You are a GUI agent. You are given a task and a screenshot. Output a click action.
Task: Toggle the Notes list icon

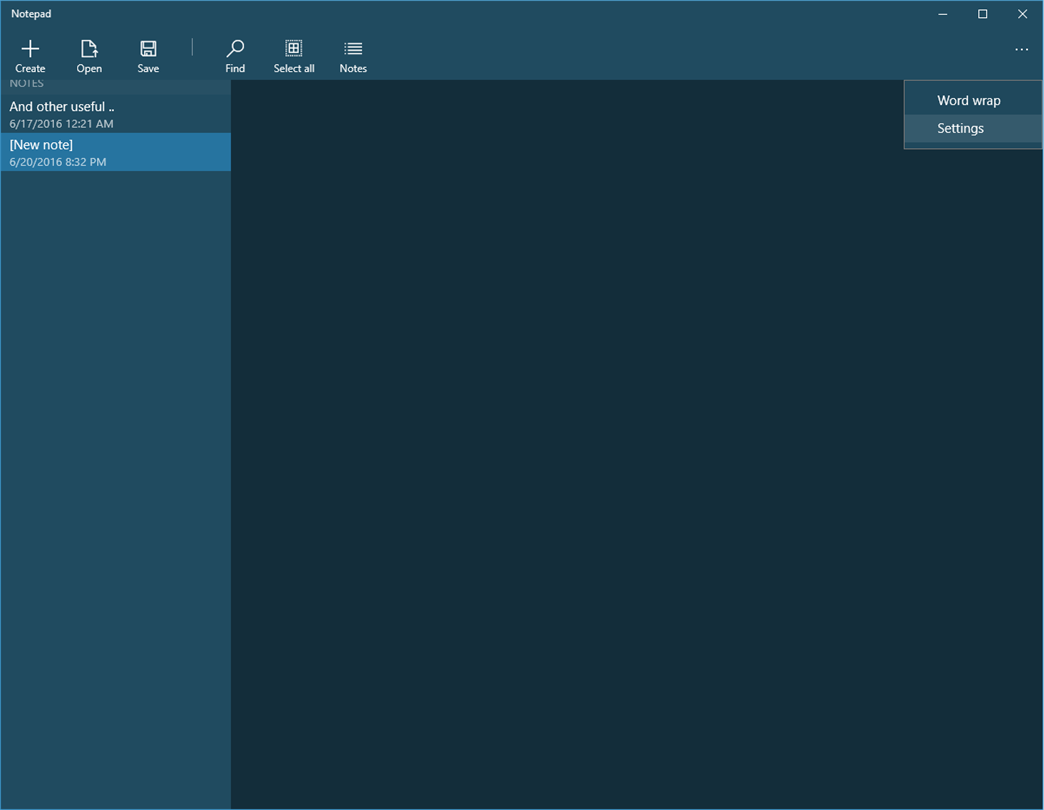[353, 49]
